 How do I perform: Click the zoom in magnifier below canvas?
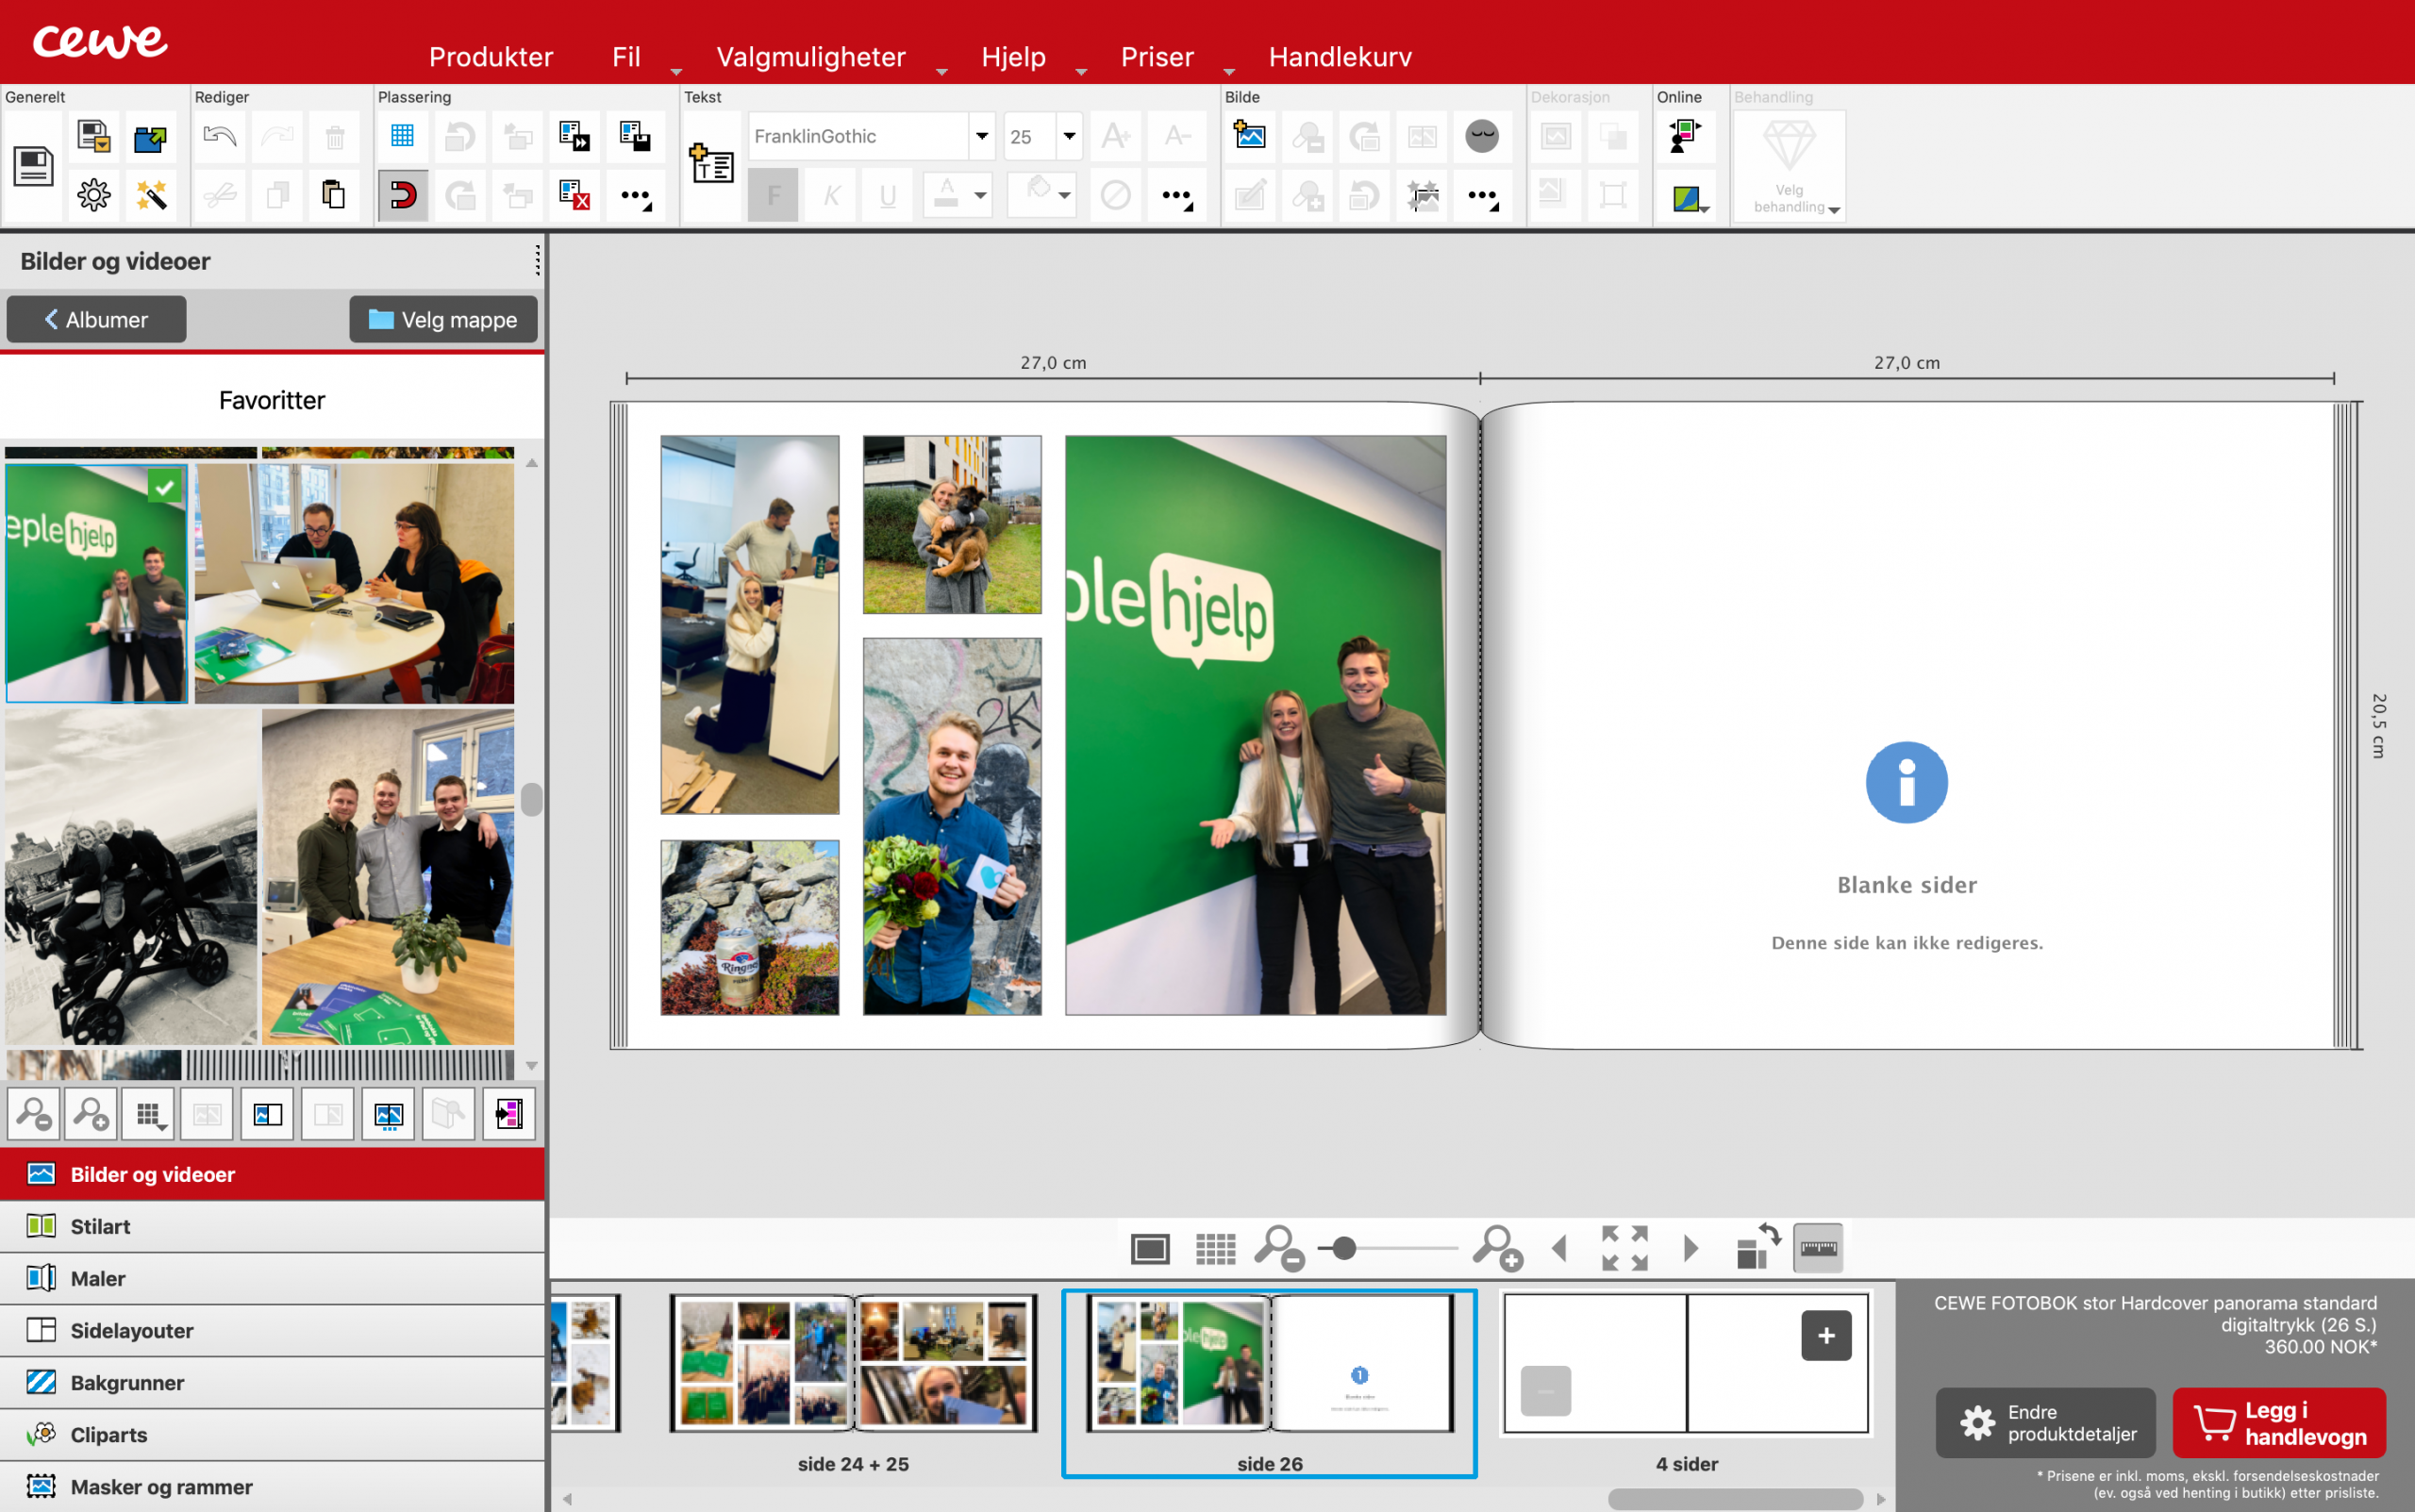1497,1248
